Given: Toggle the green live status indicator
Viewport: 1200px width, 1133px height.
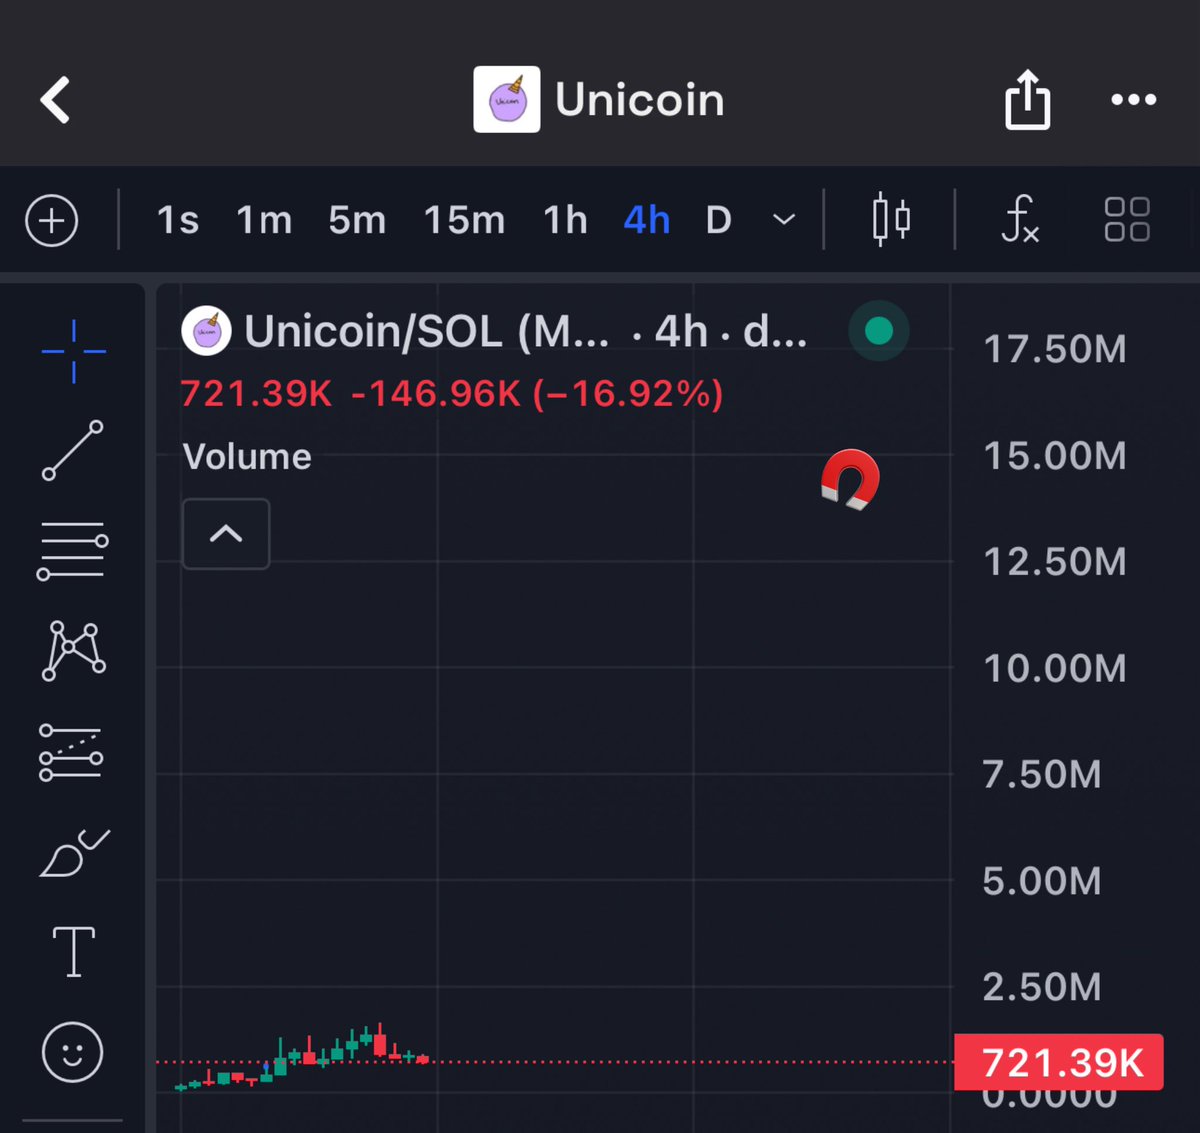Looking at the screenshot, I should [878, 331].
